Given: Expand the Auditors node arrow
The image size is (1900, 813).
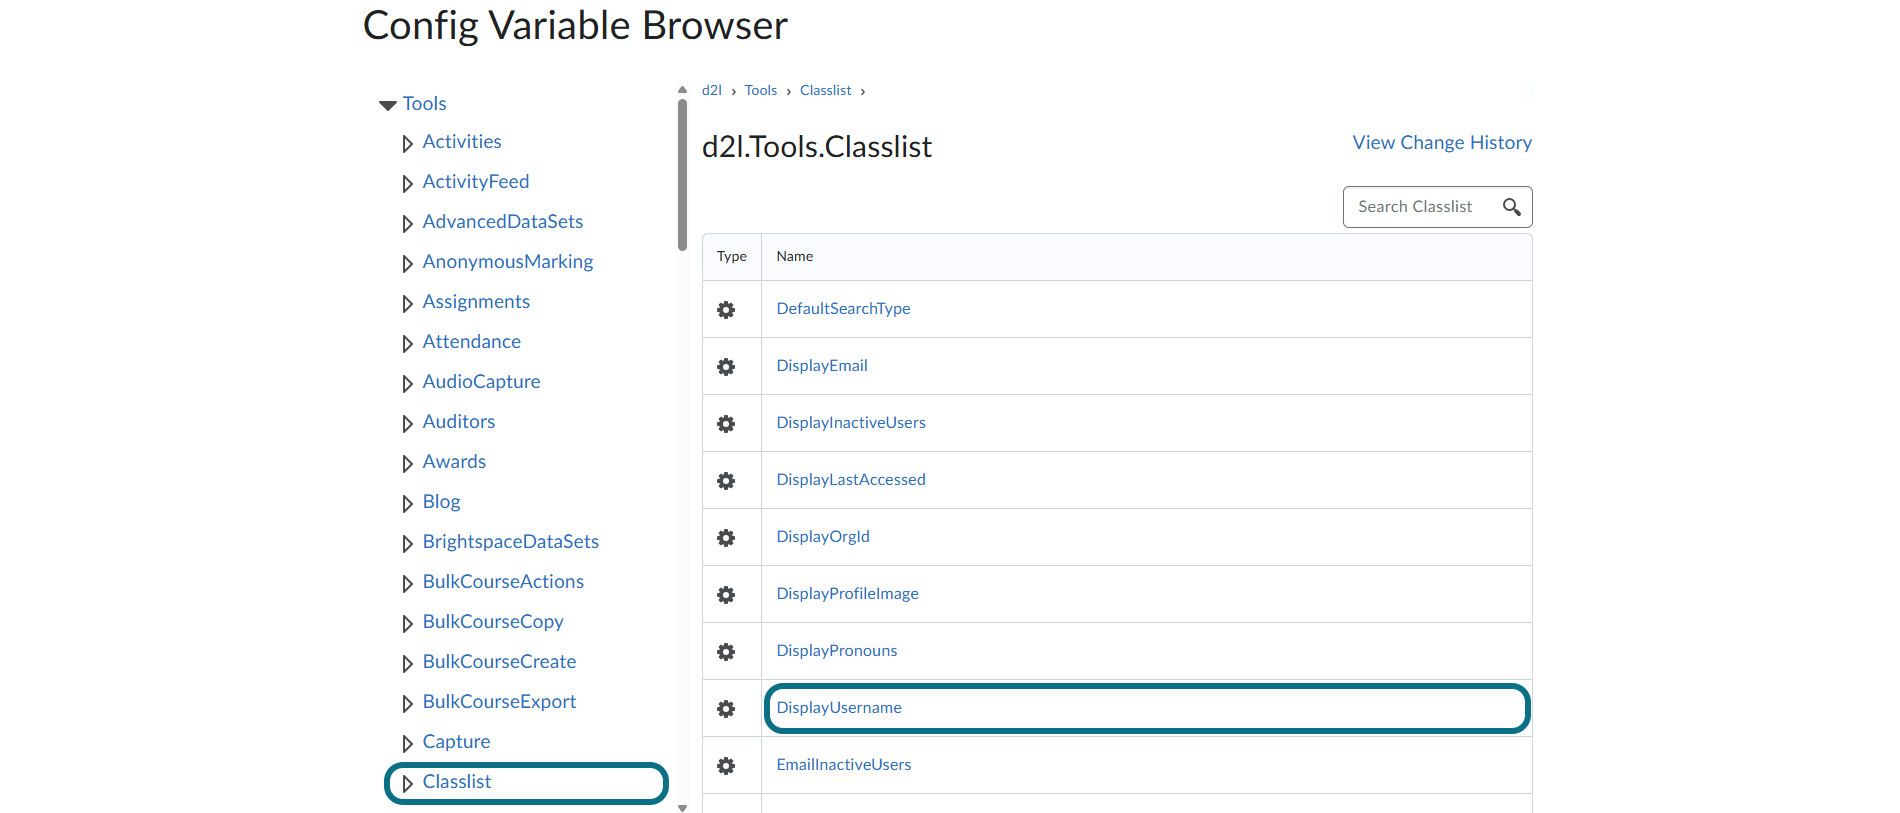Looking at the screenshot, I should coord(407,424).
